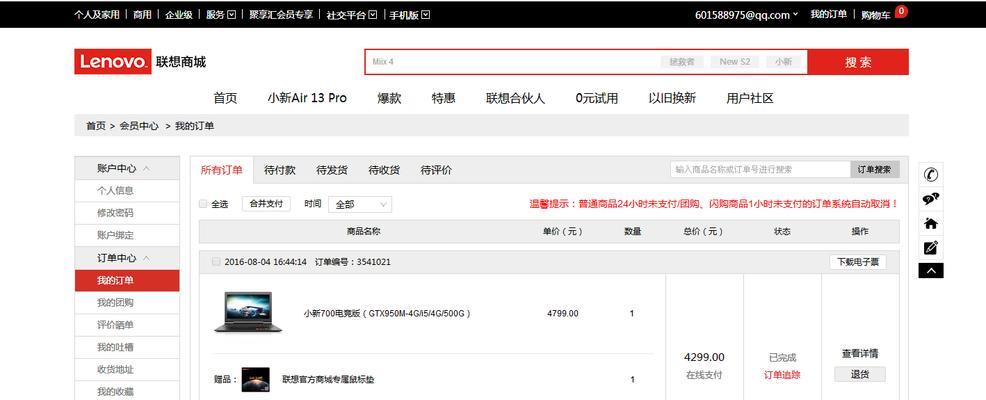This screenshot has height=400, width=986.
Task: Open 首页 in main navigation
Action: (x=225, y=98)
